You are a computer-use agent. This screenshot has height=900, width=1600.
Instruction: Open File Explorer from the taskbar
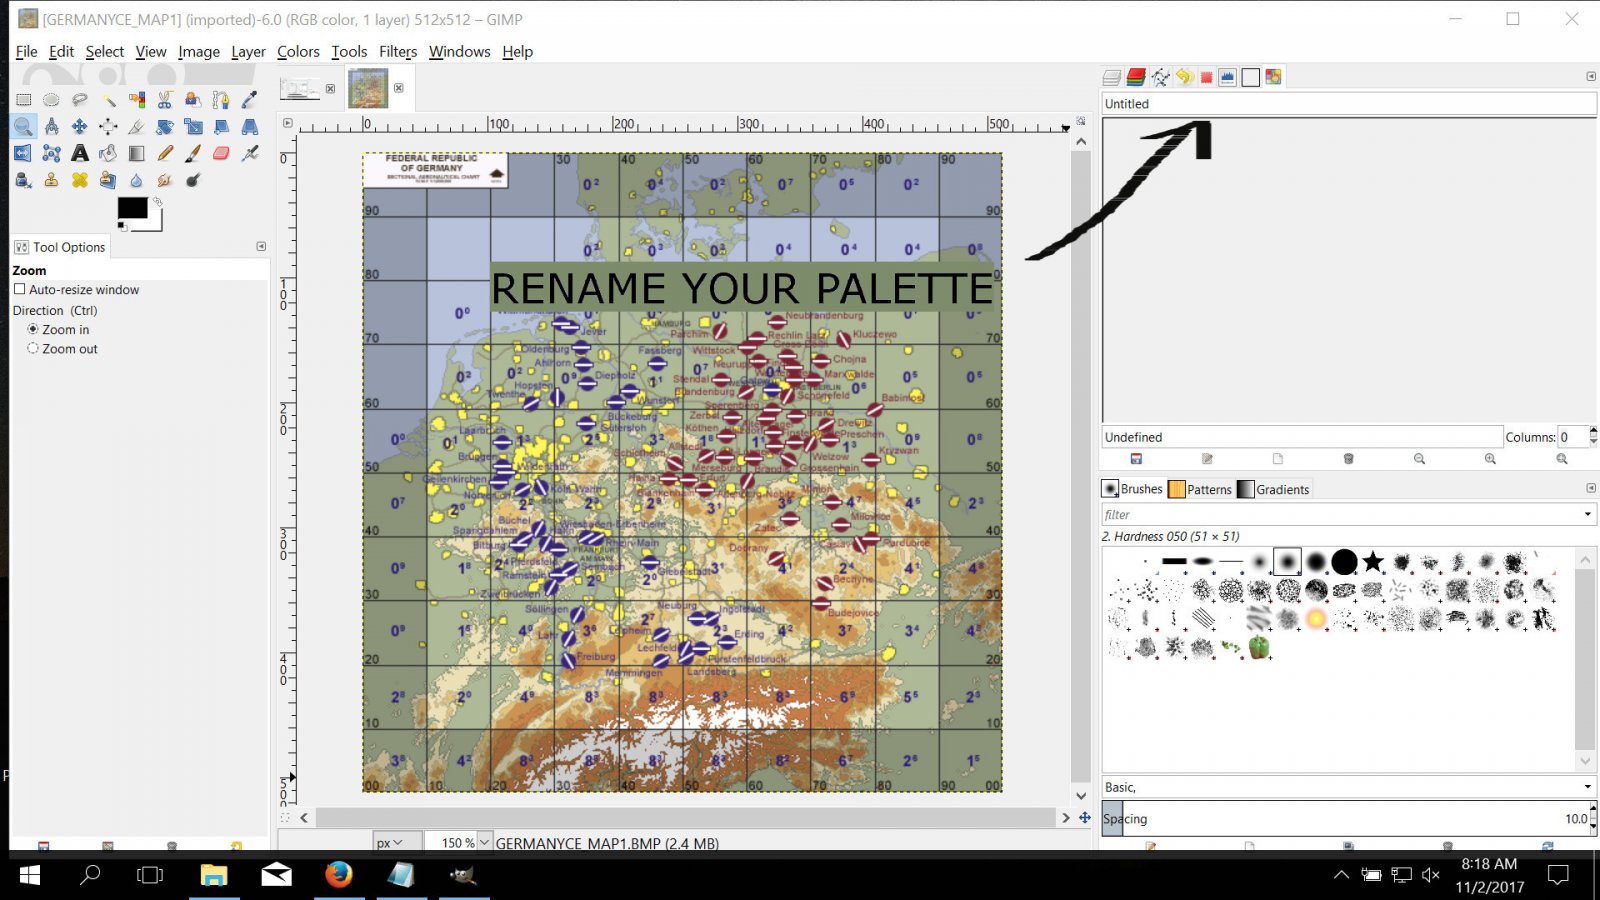pyautogui.click(x=214, y=875)
